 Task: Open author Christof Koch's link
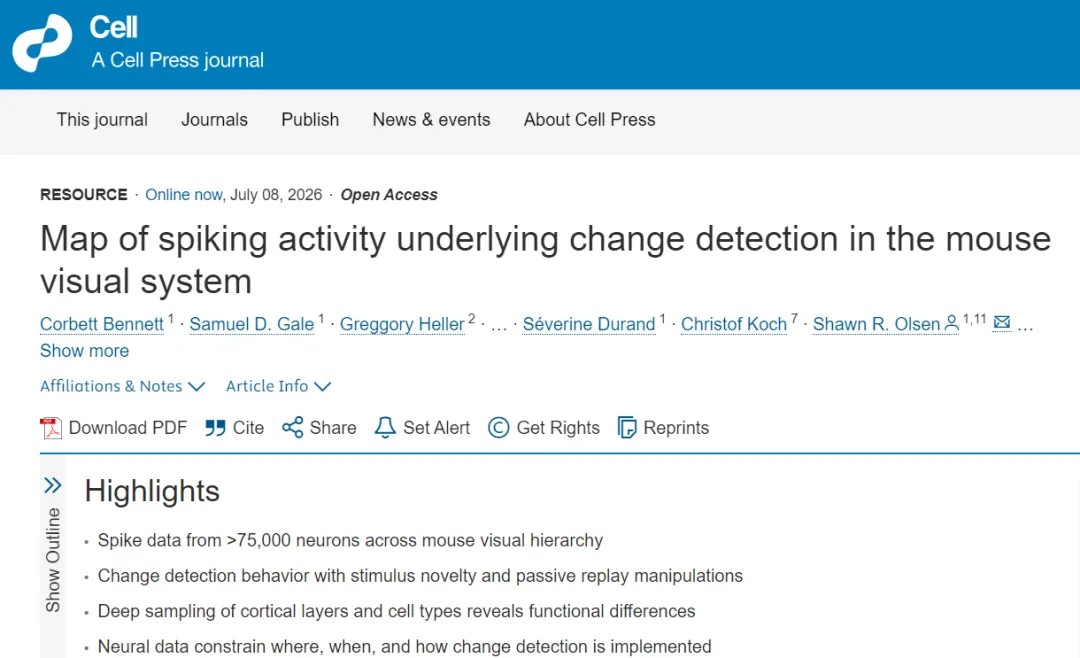734,324
